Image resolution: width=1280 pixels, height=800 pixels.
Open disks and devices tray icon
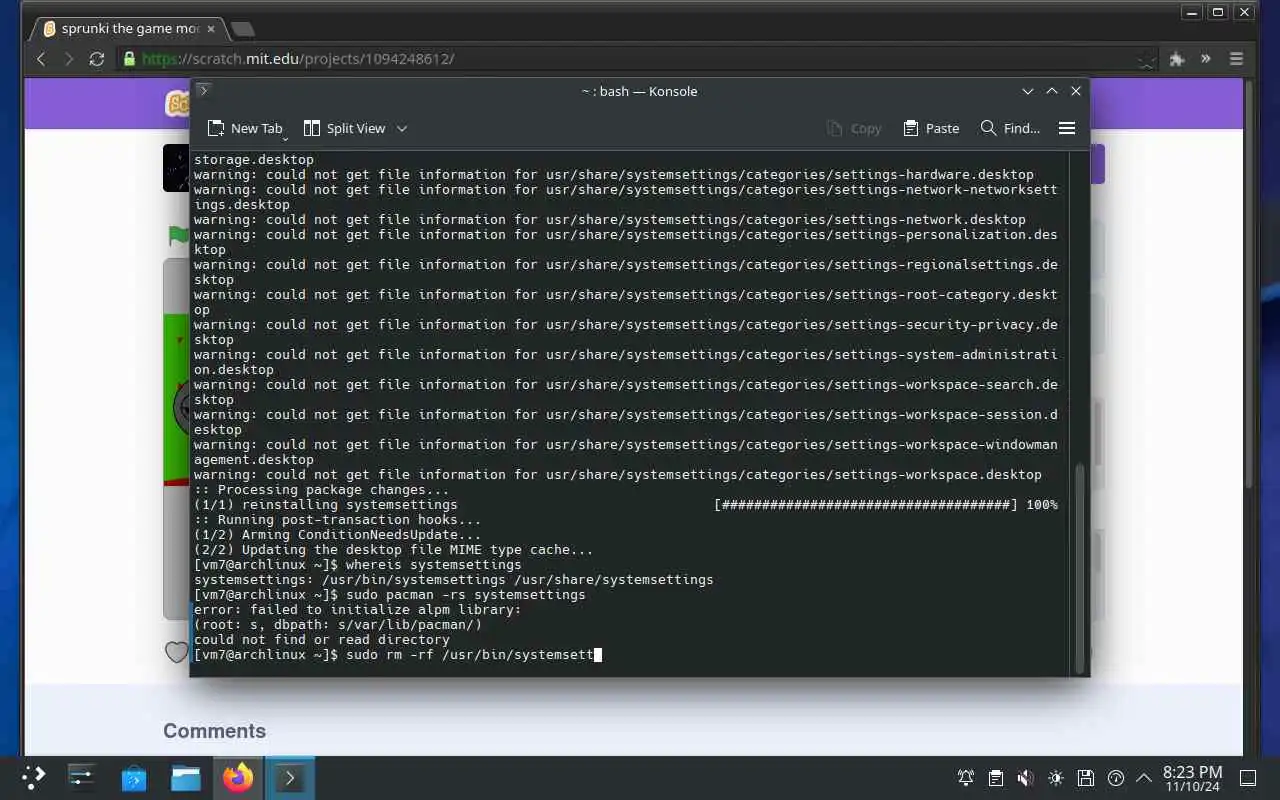[1086, 778]
